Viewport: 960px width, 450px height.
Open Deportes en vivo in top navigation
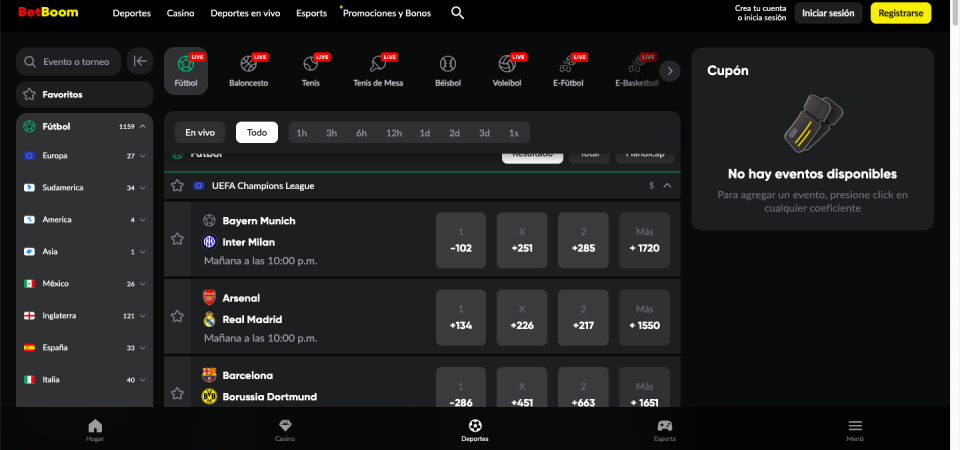point(246,13)
